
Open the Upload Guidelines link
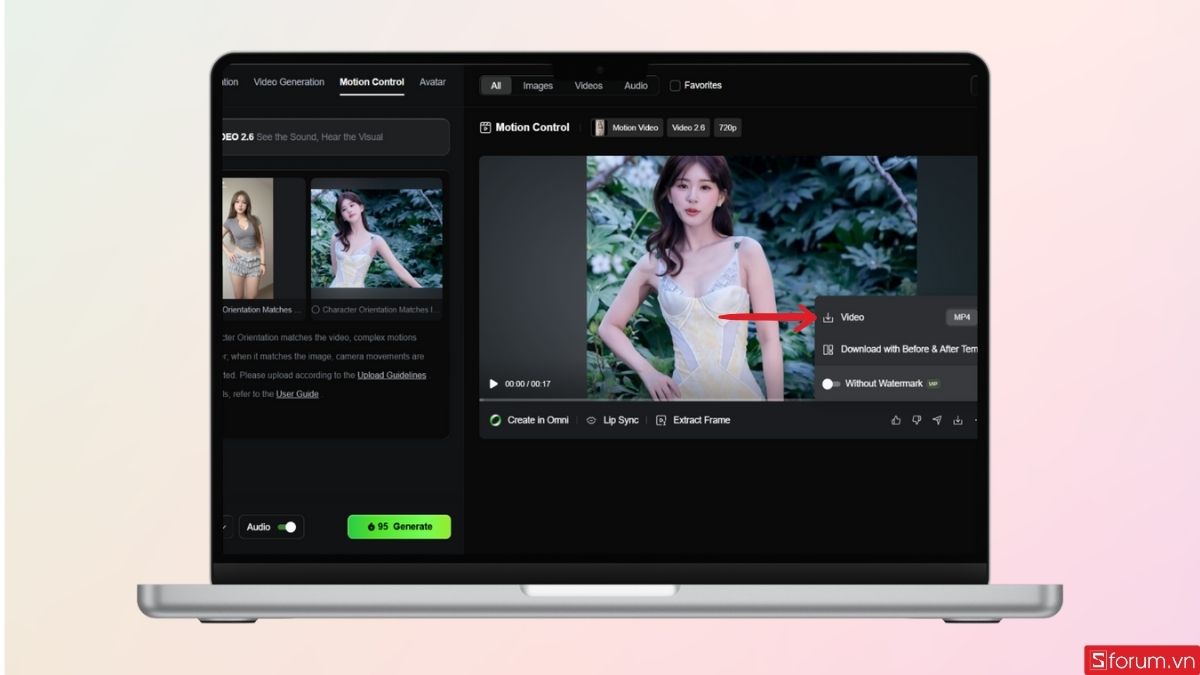(392, 374)
